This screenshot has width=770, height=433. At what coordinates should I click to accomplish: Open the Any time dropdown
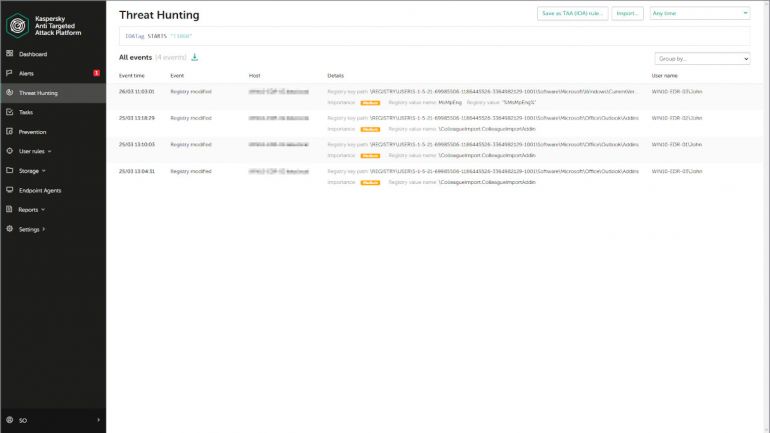[x=699, y=14]
